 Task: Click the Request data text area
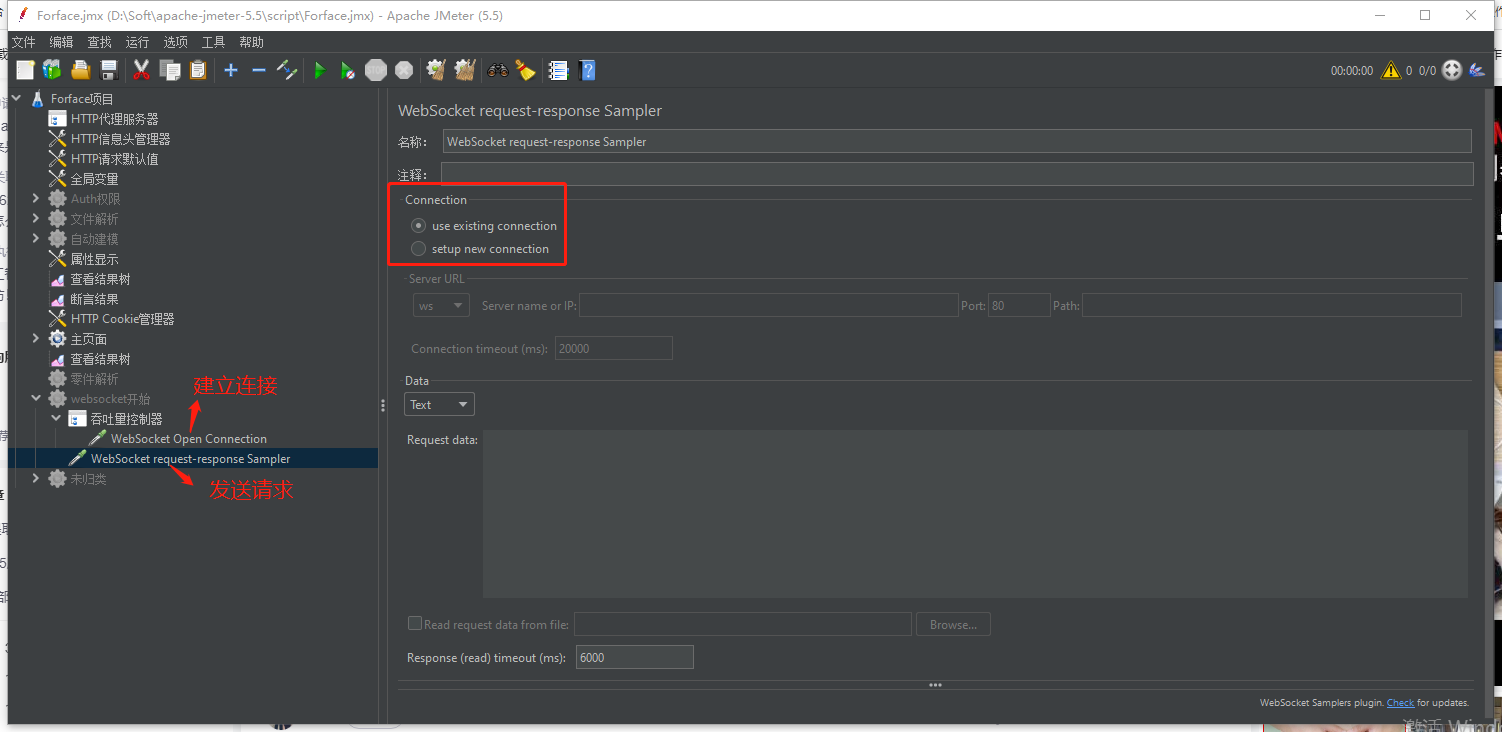(975, 514)
